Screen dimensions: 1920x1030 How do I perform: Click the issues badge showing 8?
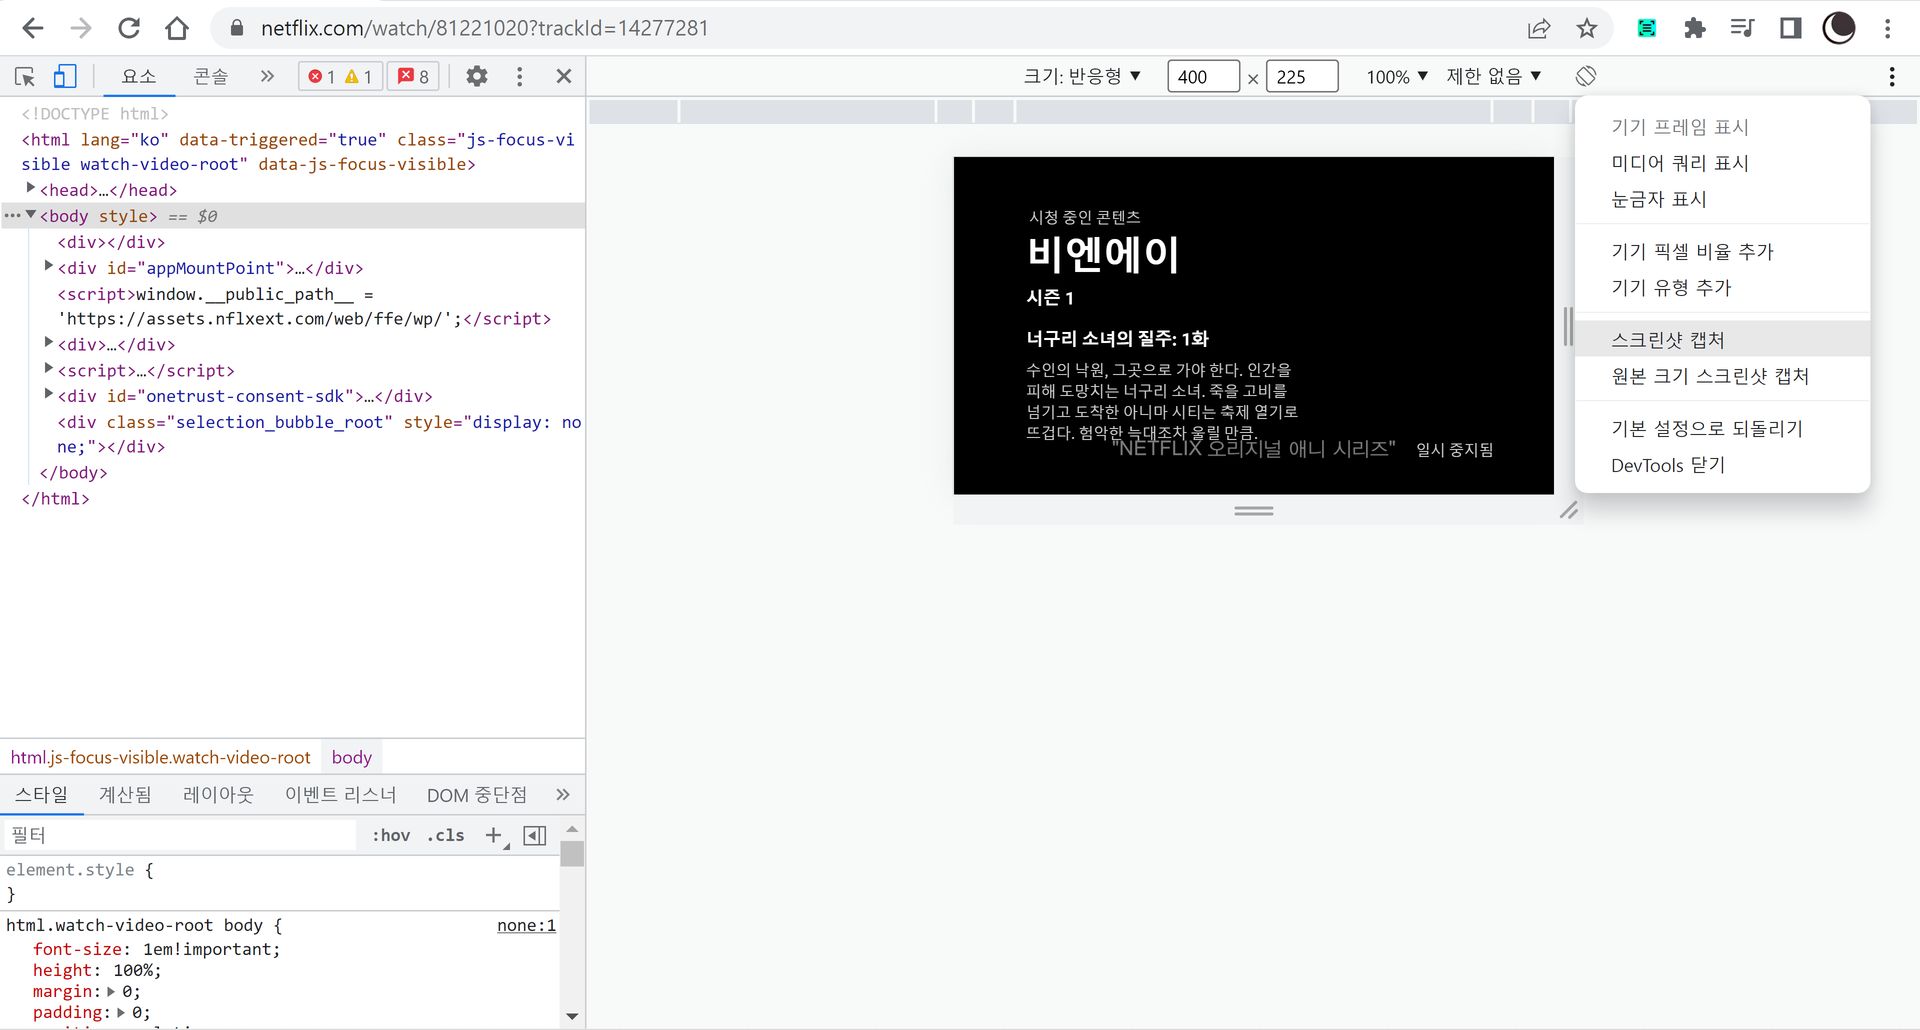point(414,76)
